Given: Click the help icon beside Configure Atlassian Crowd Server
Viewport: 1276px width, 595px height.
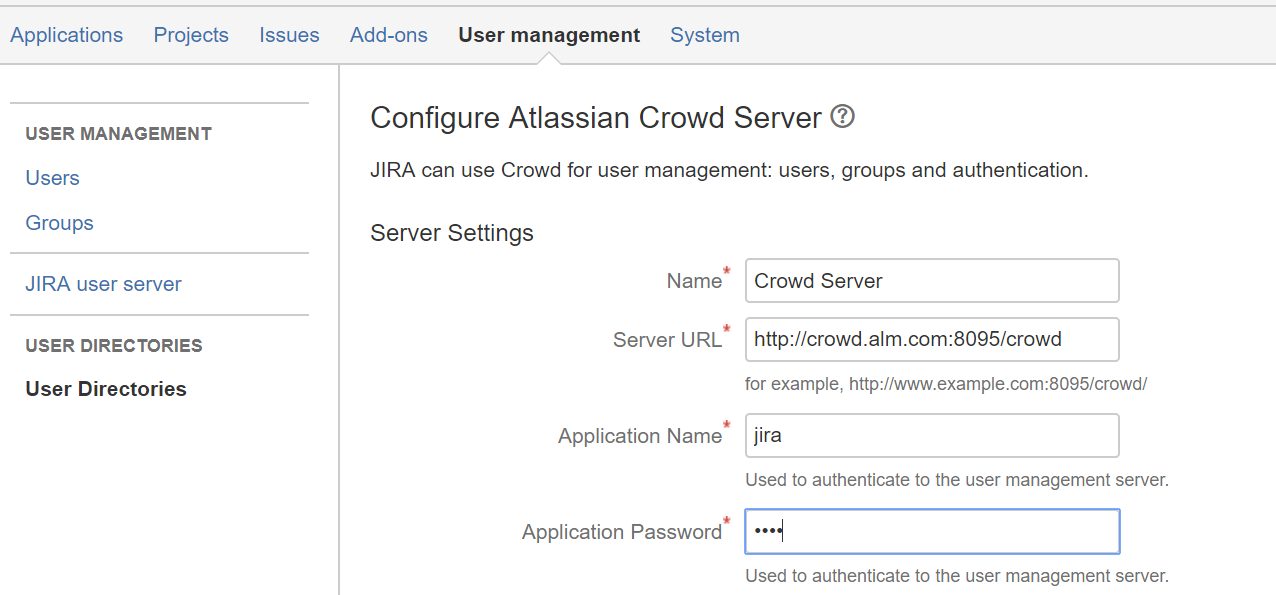Looking at the screenshot, I should [843, 117].
